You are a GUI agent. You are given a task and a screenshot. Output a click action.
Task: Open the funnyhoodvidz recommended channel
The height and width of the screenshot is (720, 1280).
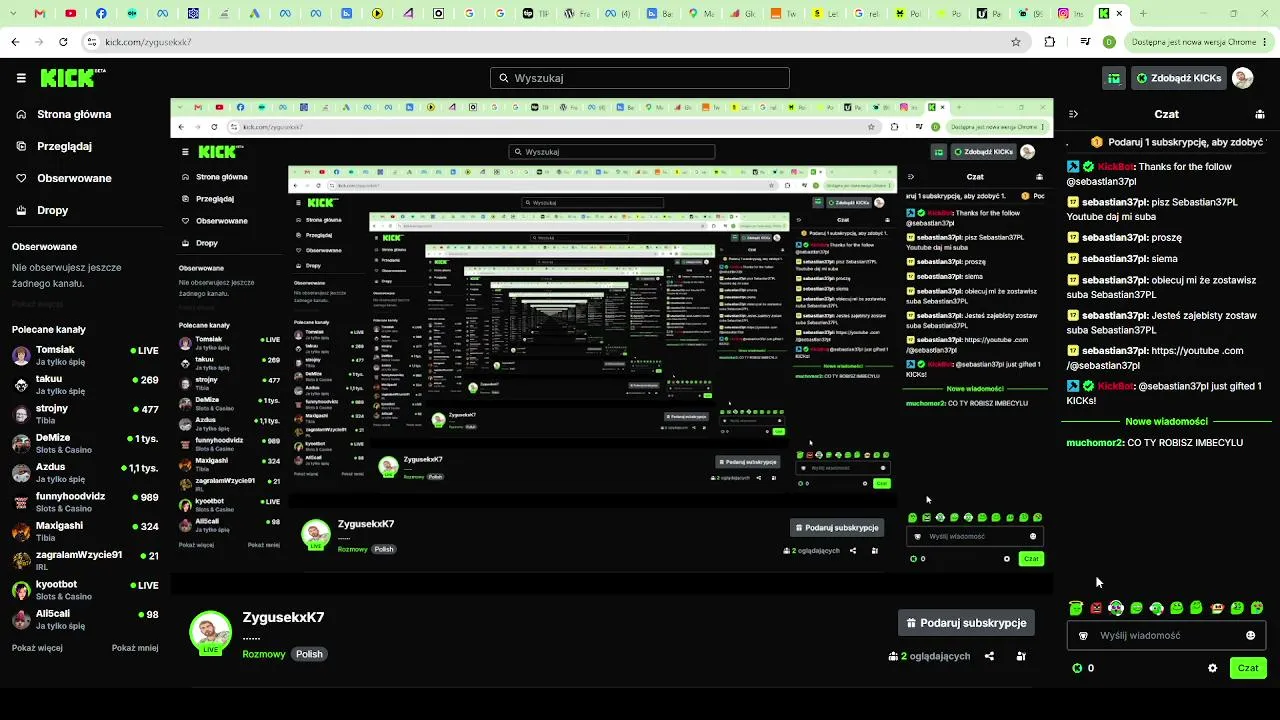tap(85, 501)
